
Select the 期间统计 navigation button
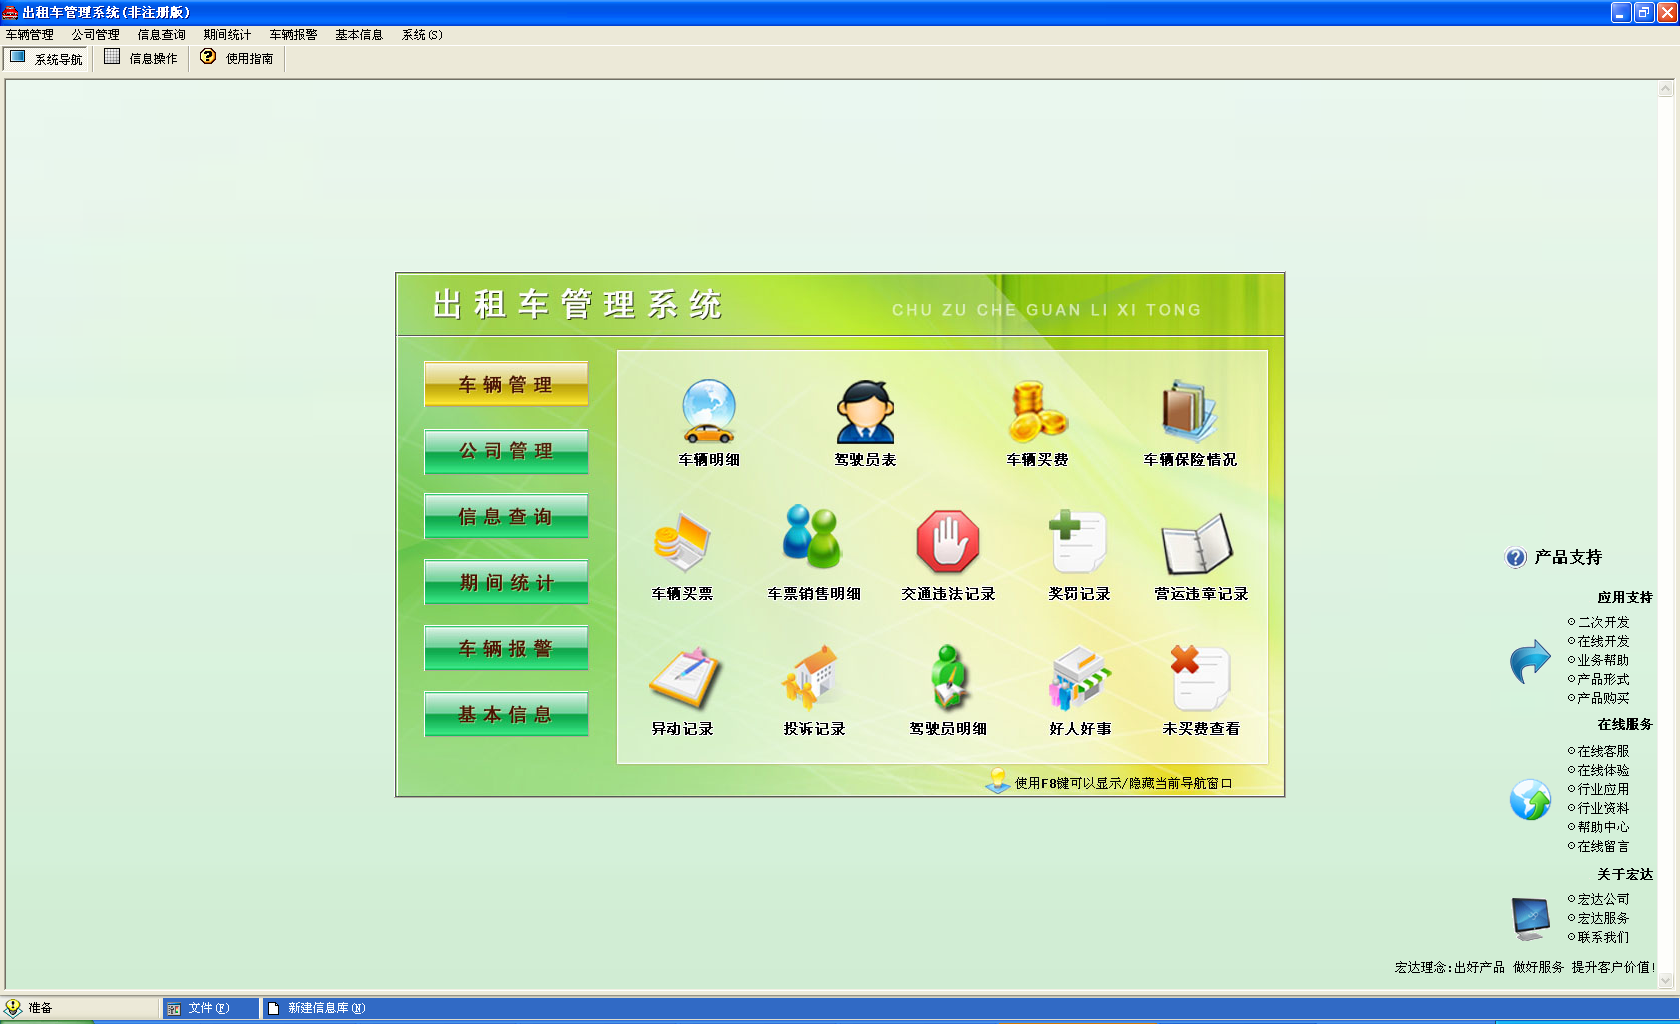click(506, 583)
